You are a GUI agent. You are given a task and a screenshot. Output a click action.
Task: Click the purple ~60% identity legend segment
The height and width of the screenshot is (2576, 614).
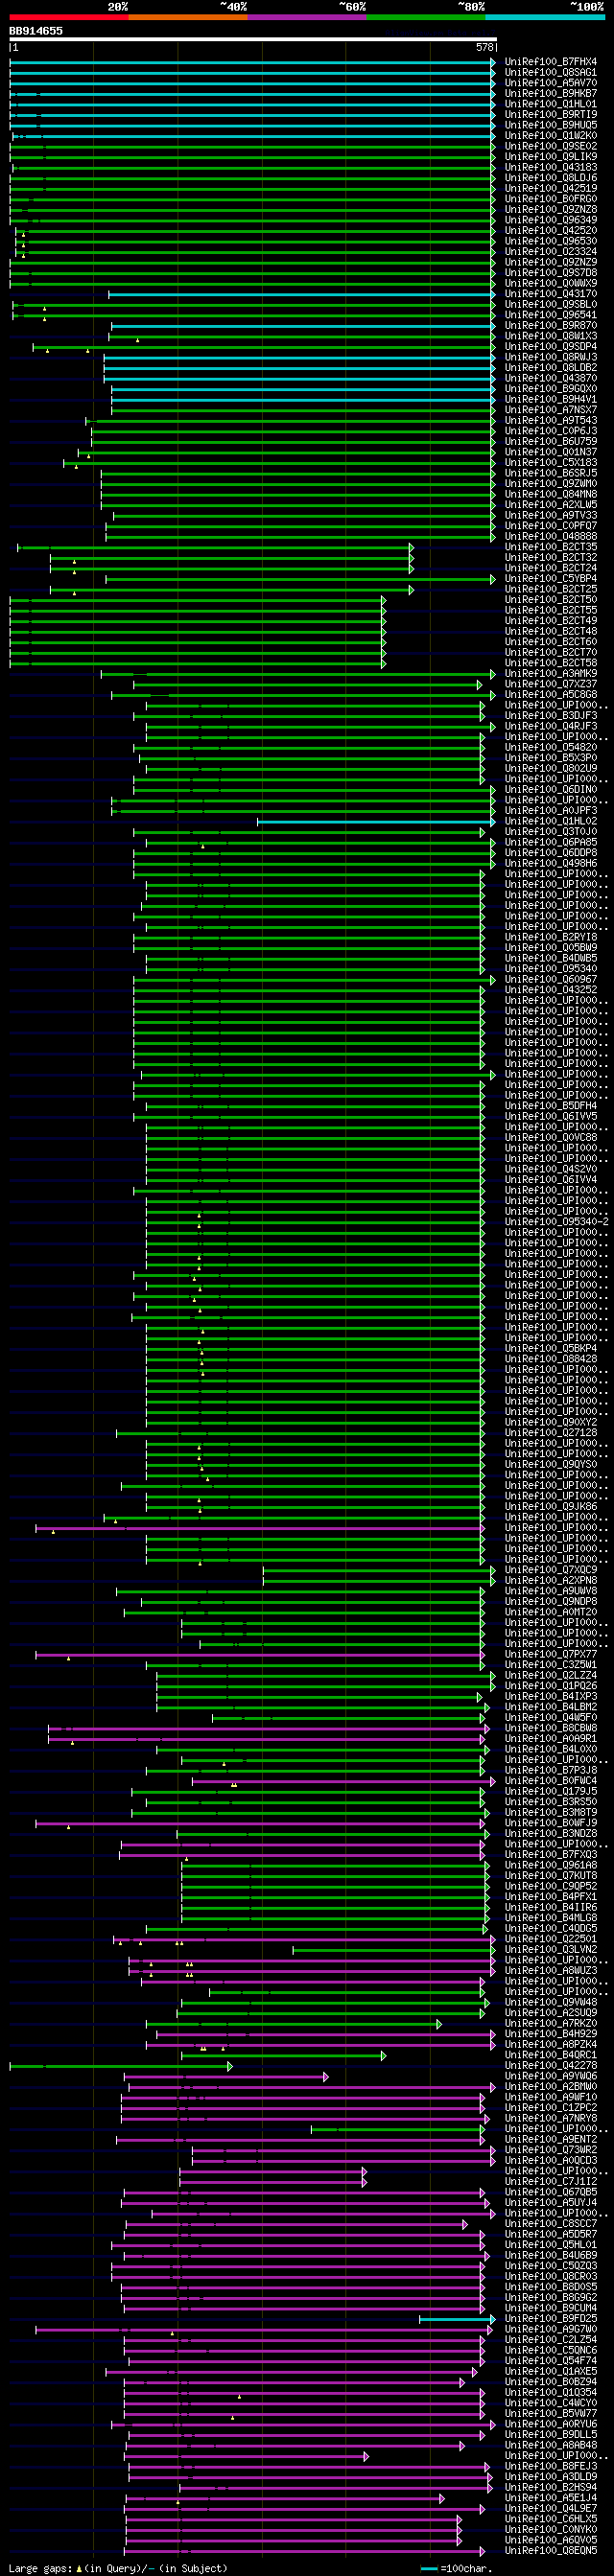pos(306,17)
